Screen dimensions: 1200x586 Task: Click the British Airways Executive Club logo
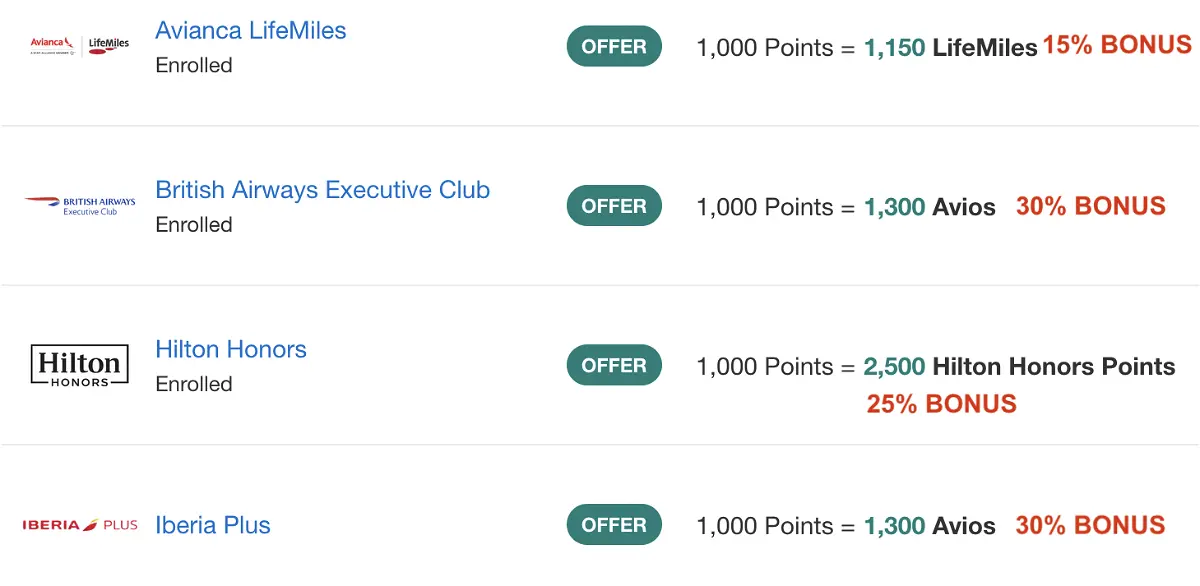click(80, 206)
